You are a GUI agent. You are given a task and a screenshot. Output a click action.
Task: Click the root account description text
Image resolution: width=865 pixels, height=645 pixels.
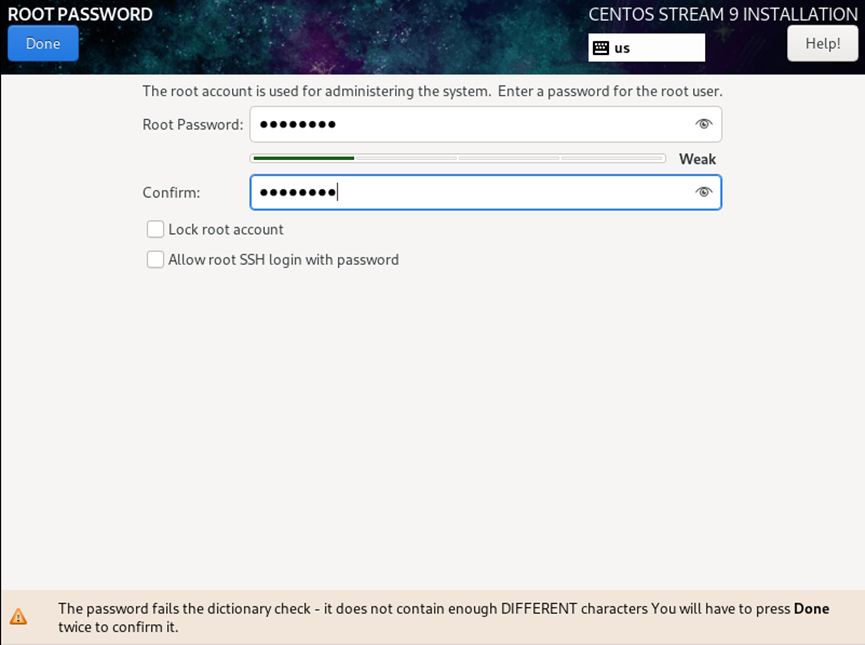(432, 91)
